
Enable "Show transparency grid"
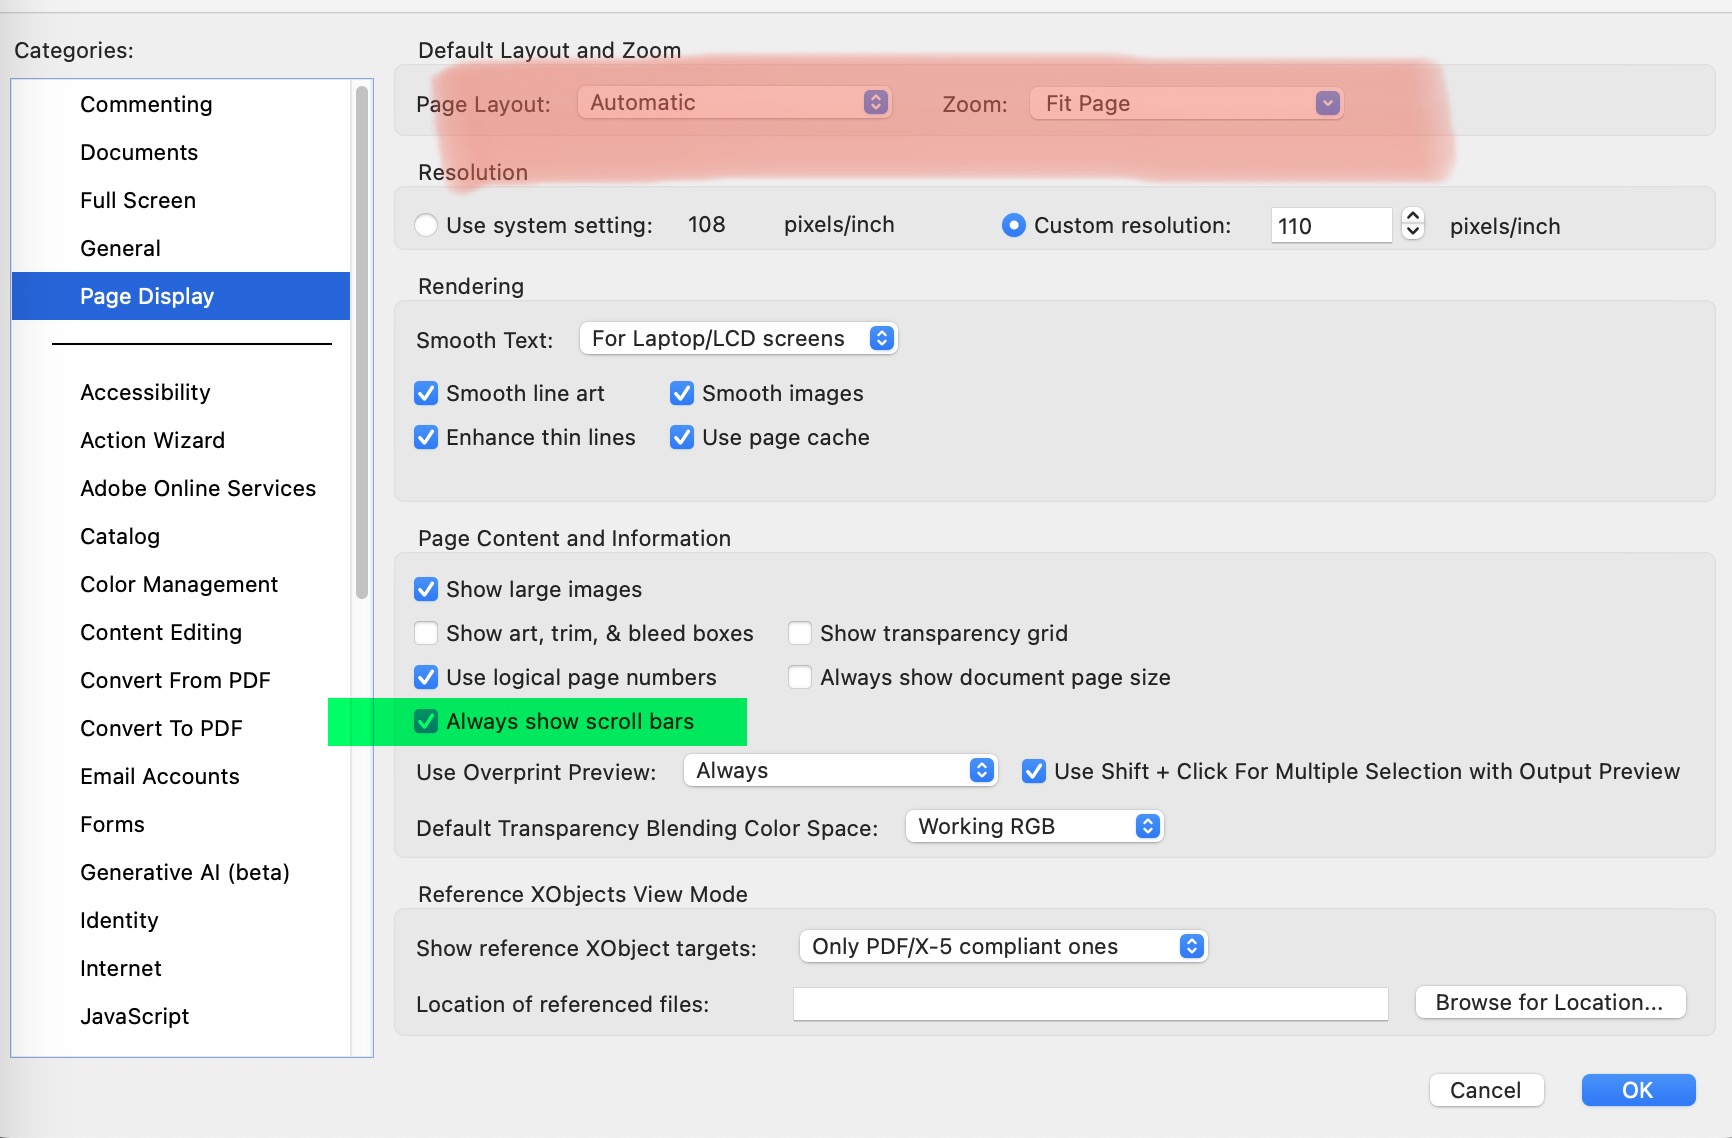point(800,633)
